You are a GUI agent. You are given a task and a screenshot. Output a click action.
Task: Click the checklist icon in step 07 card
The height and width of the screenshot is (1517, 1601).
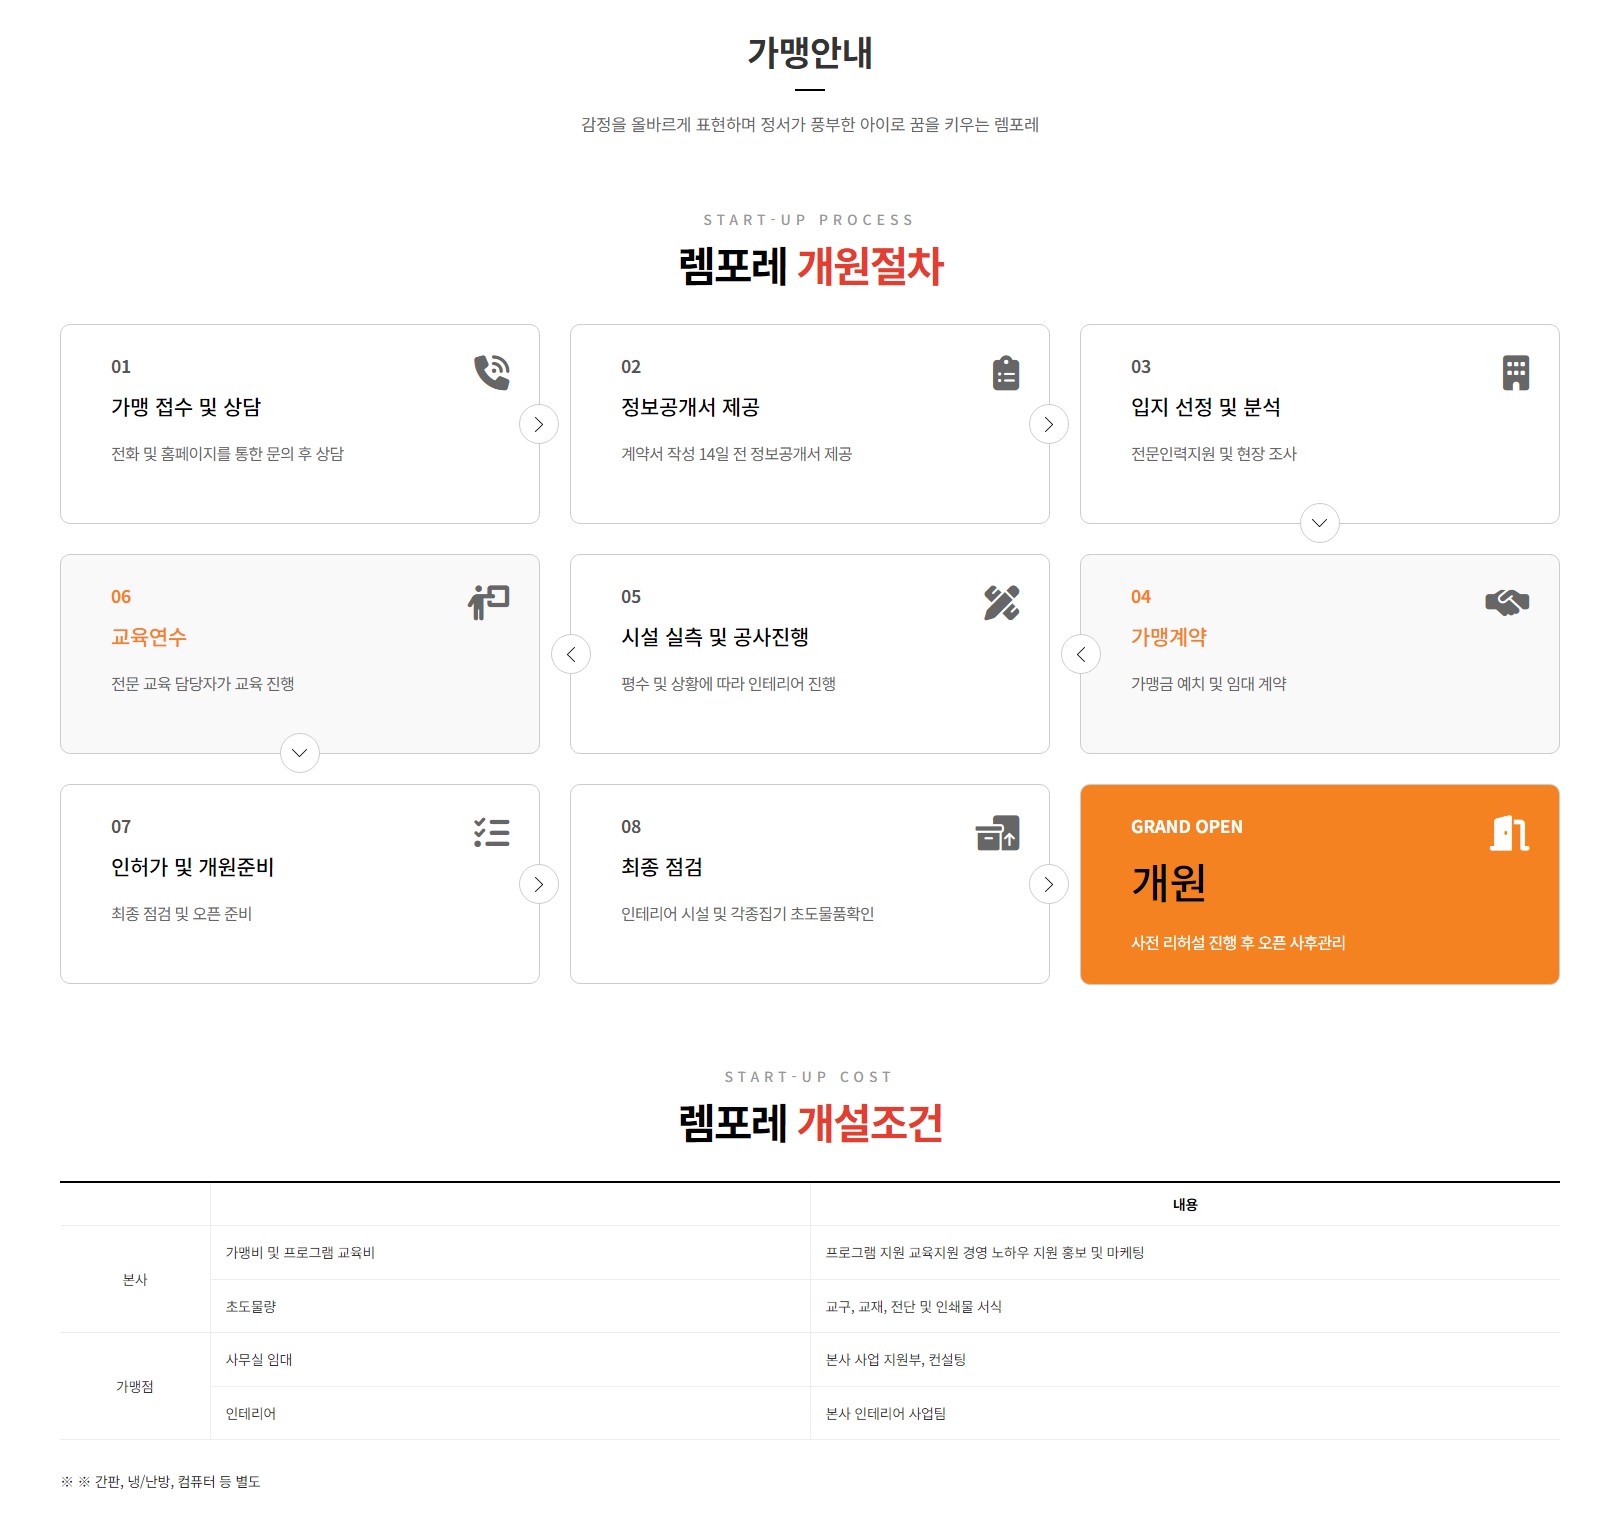[491, 833]
